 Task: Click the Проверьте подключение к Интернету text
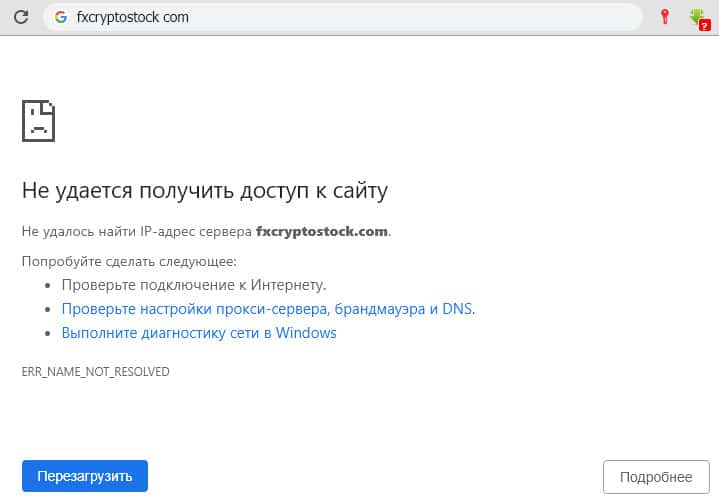coord(193,285)
